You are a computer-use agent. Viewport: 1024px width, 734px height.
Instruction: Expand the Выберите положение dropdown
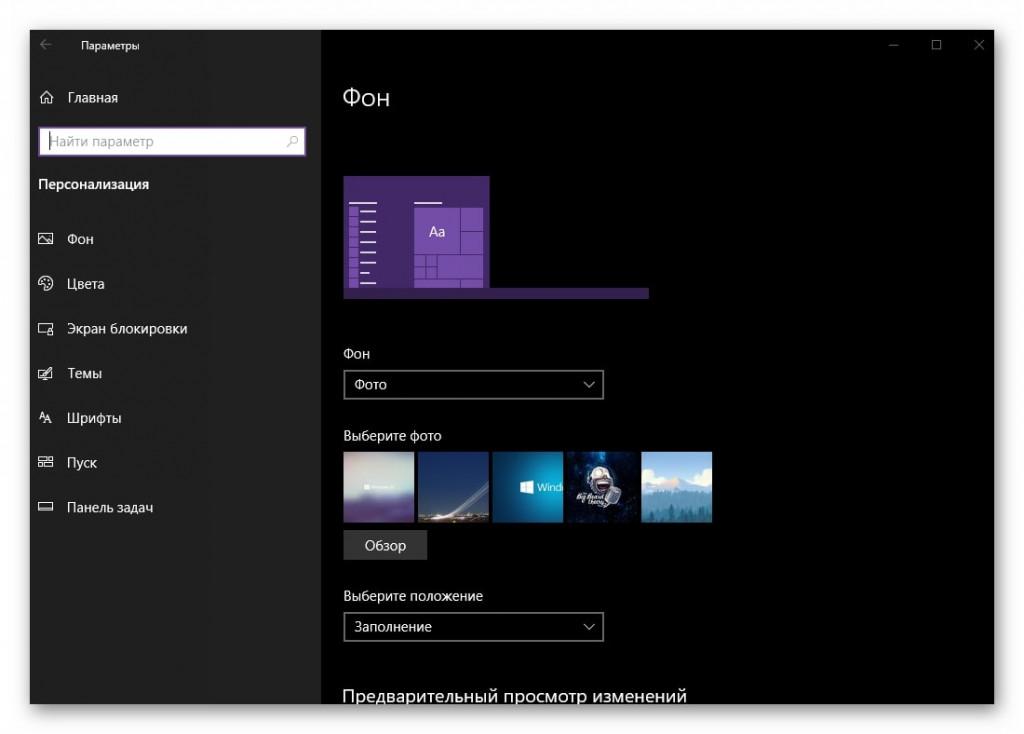tap(473, 627)
